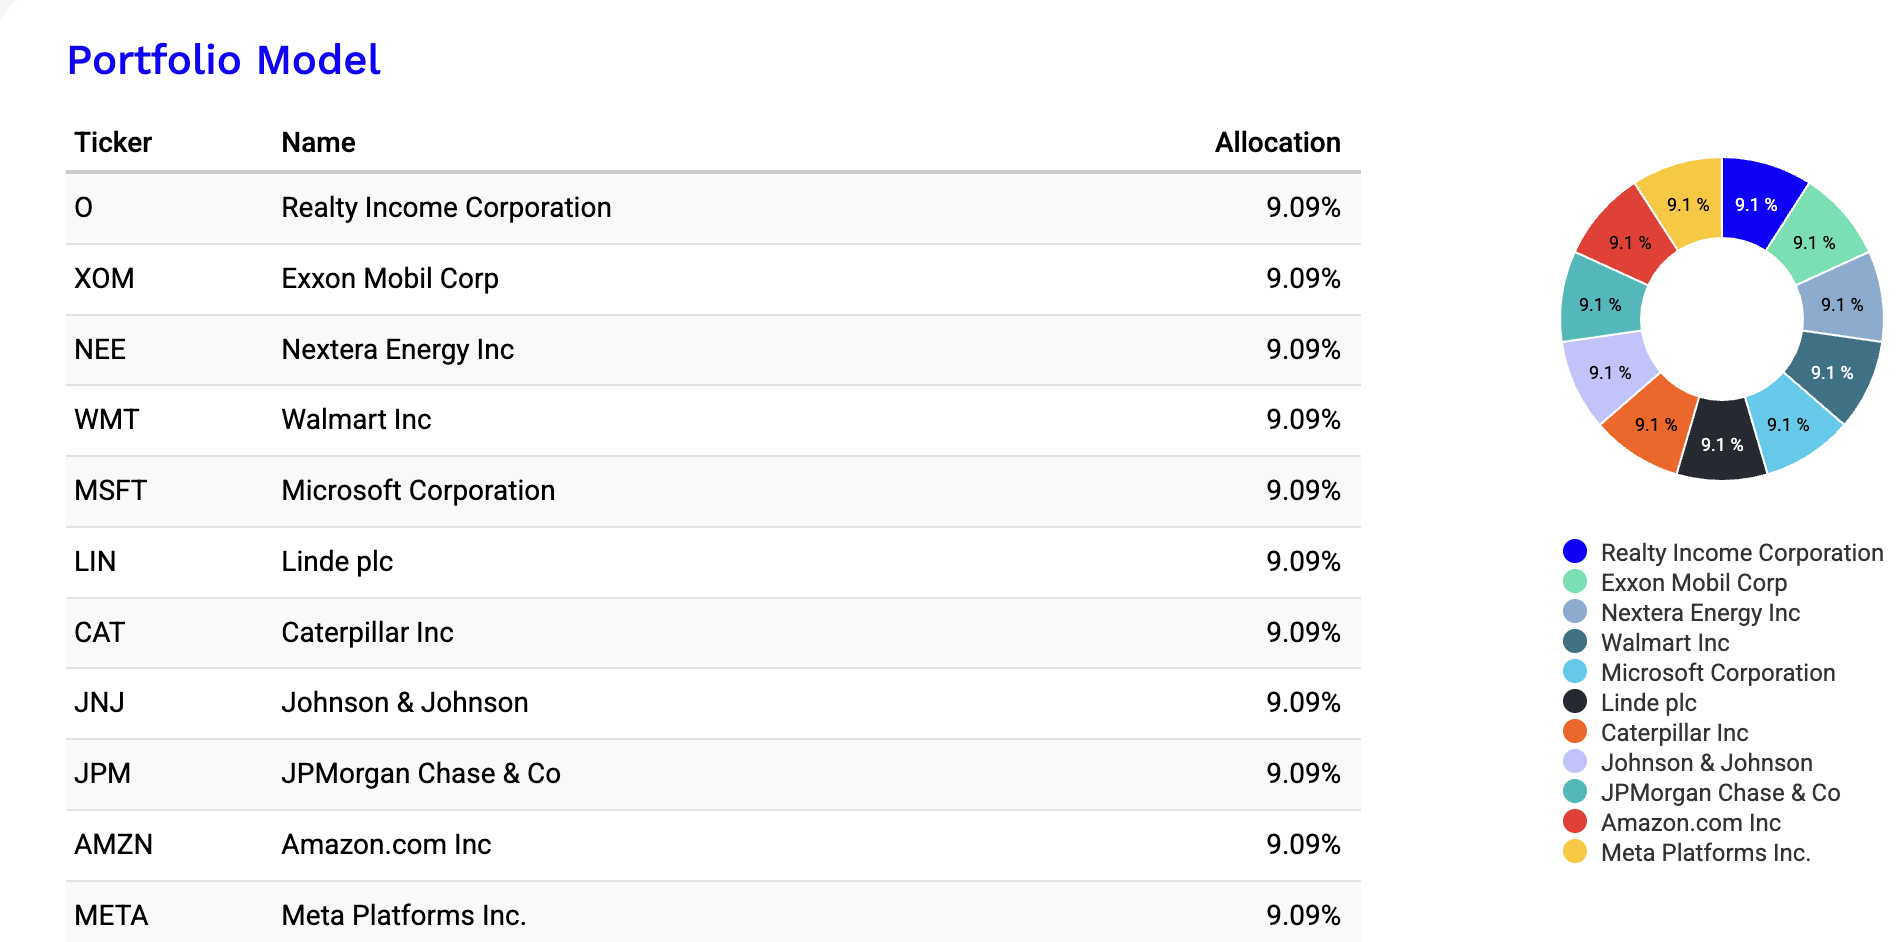Click the Name column header
1900x942 pixels.
point(318,142)
